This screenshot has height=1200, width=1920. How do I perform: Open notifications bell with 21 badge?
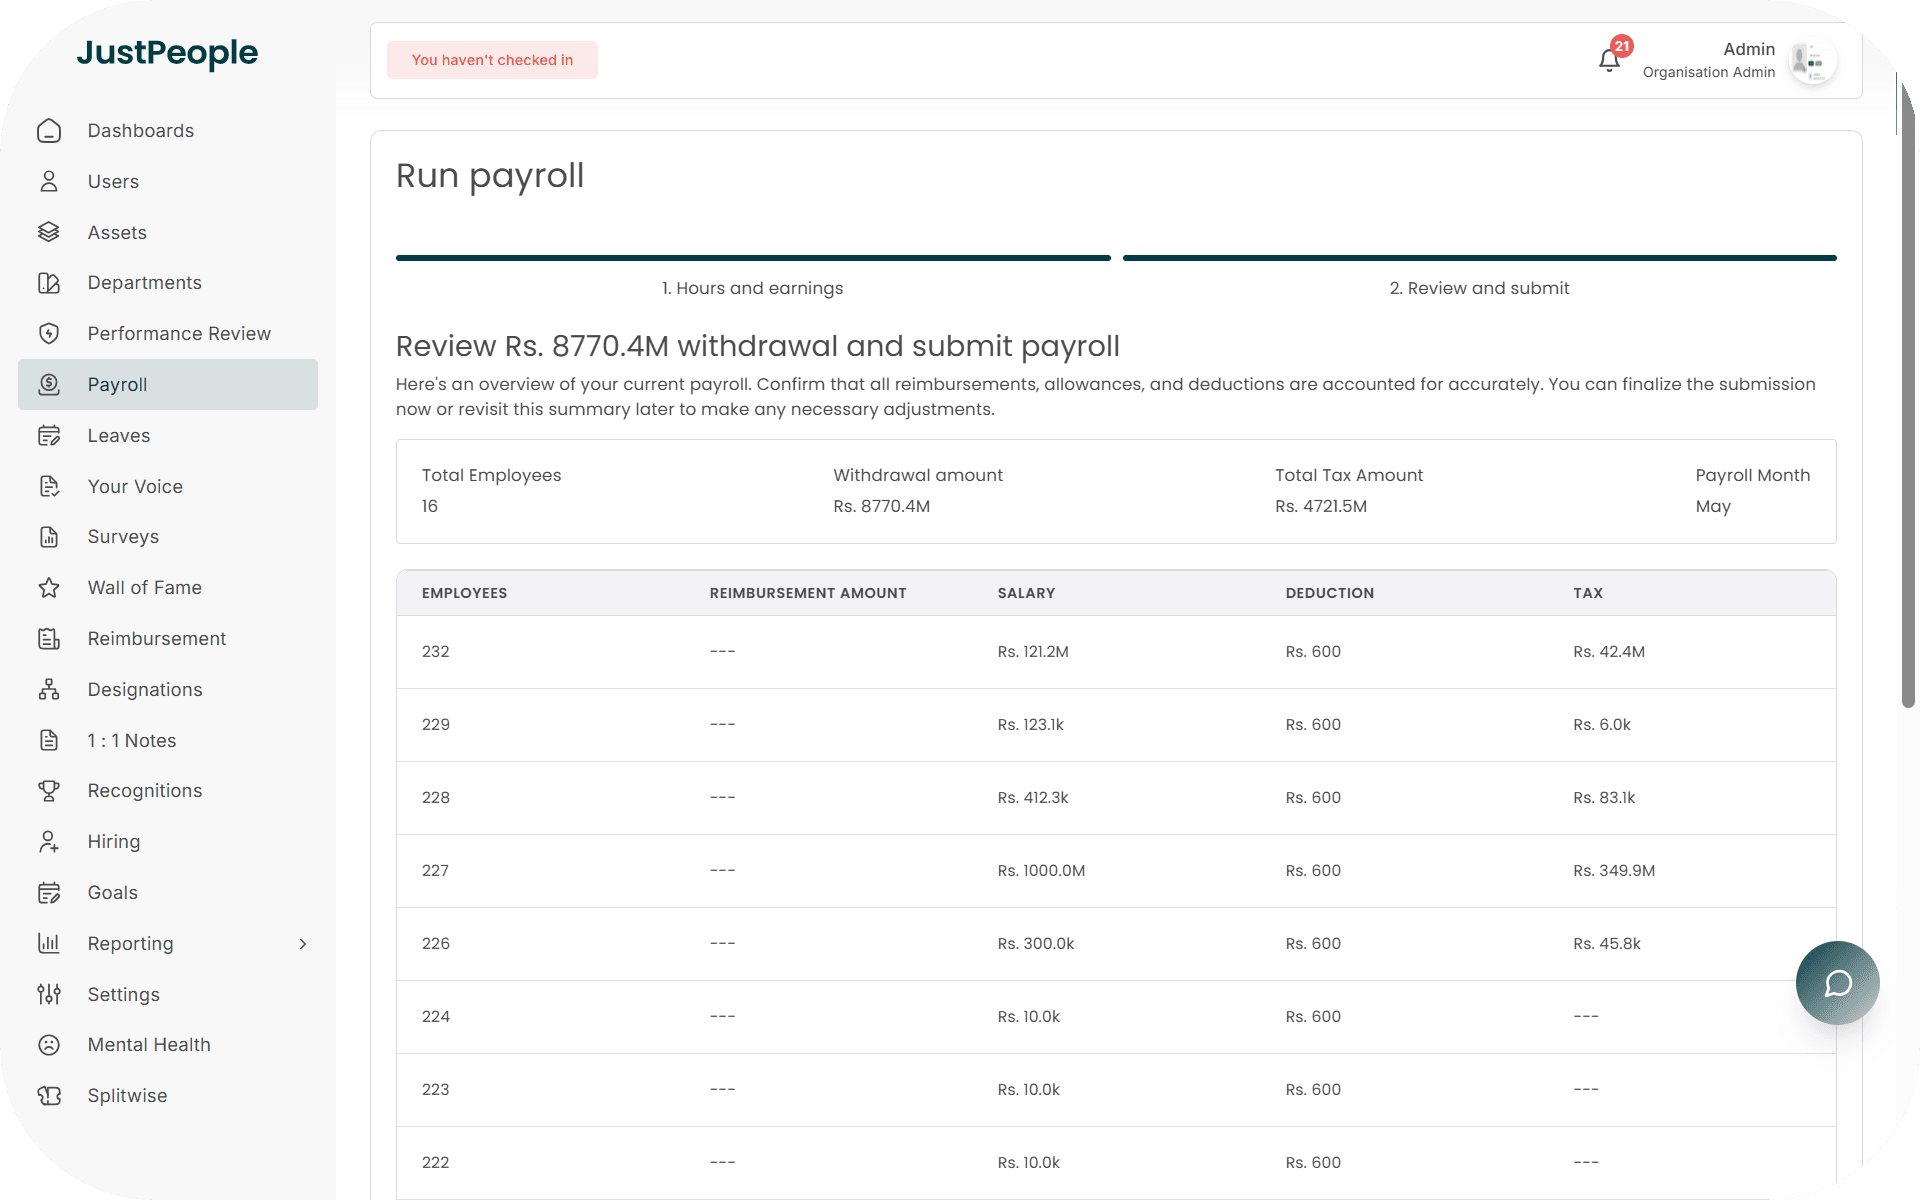1610,60
